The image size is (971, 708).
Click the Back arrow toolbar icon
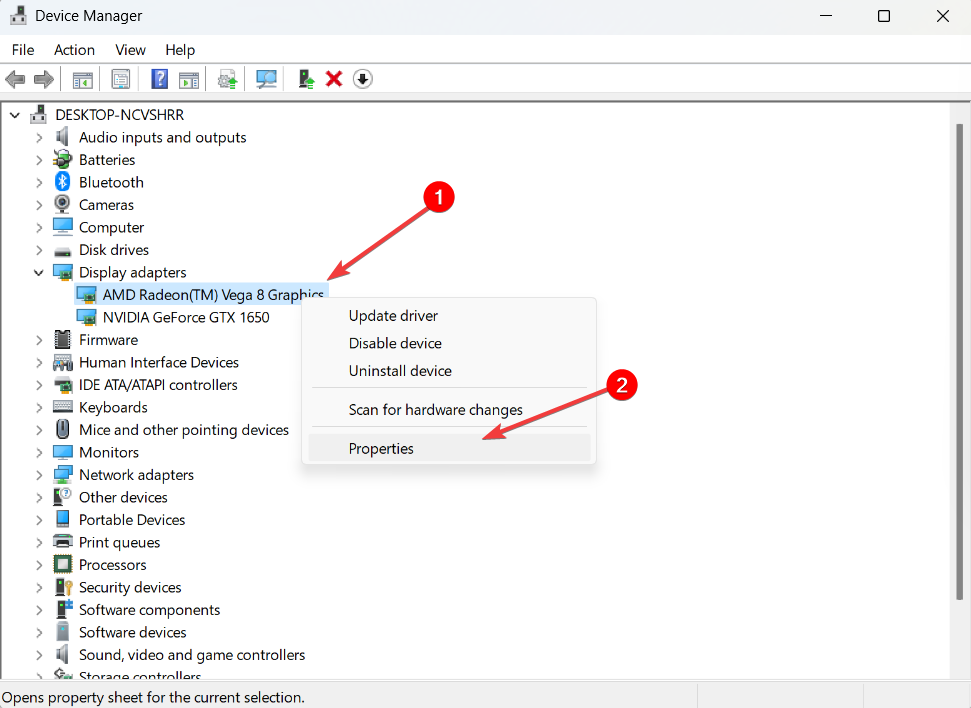point(15,79)
